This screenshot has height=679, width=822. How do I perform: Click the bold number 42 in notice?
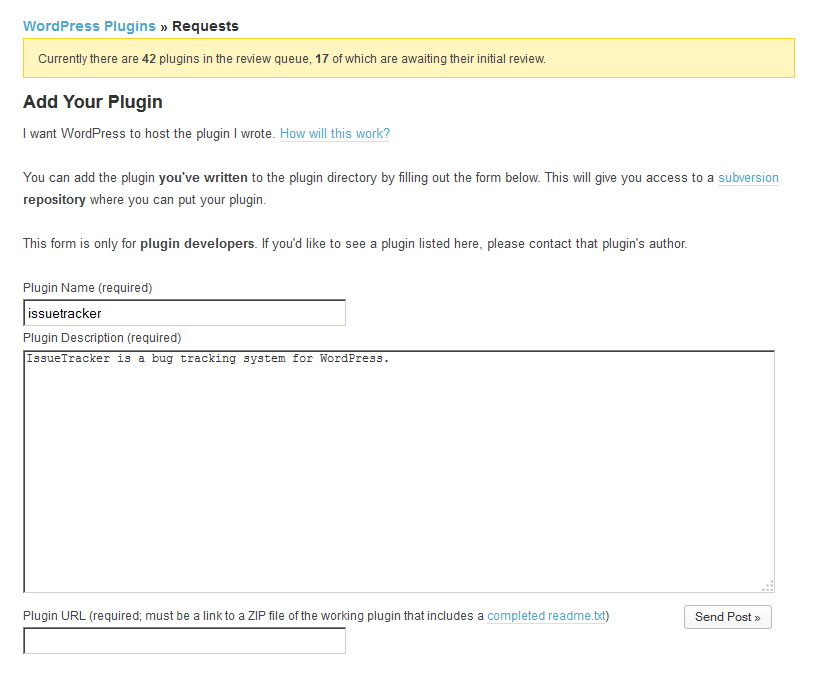[149, 59]
